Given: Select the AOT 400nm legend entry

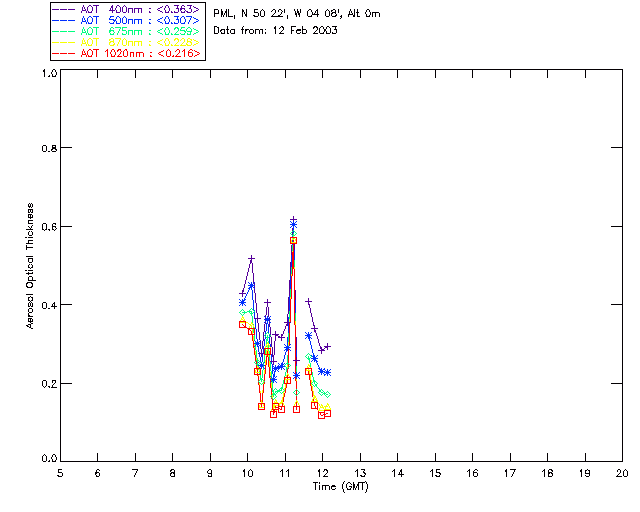Looking at the screenshot, I should [126, 9].
